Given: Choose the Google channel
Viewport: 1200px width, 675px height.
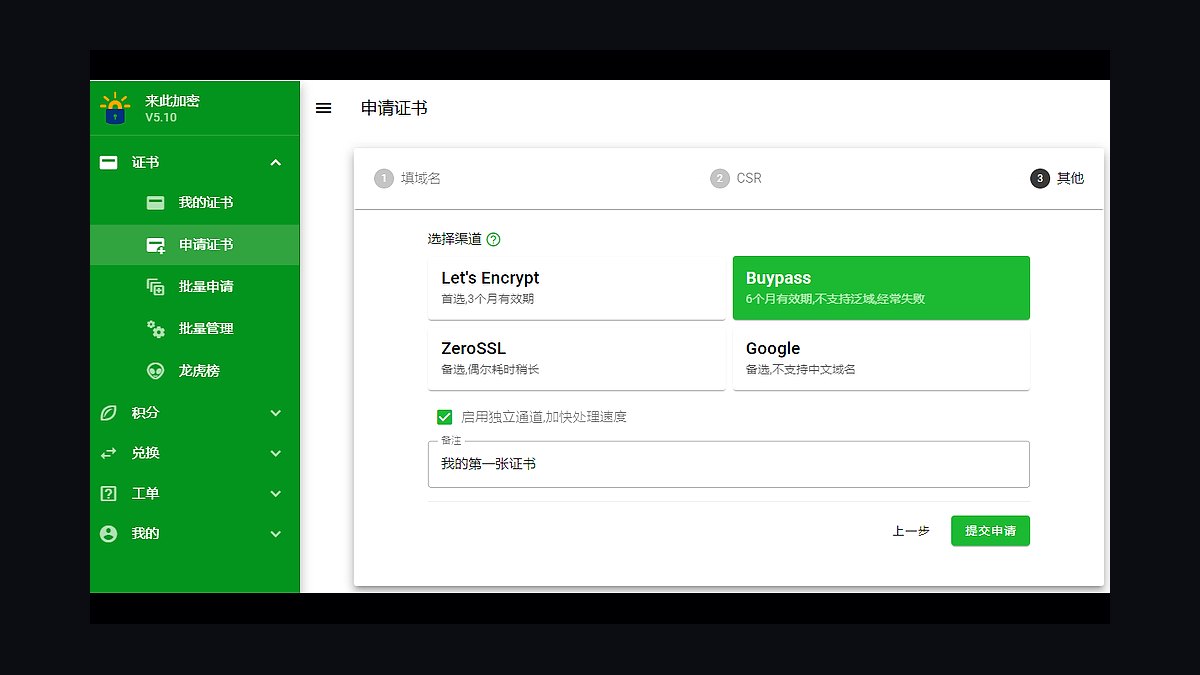Looking at the screenshot, I should coord(881,358).
